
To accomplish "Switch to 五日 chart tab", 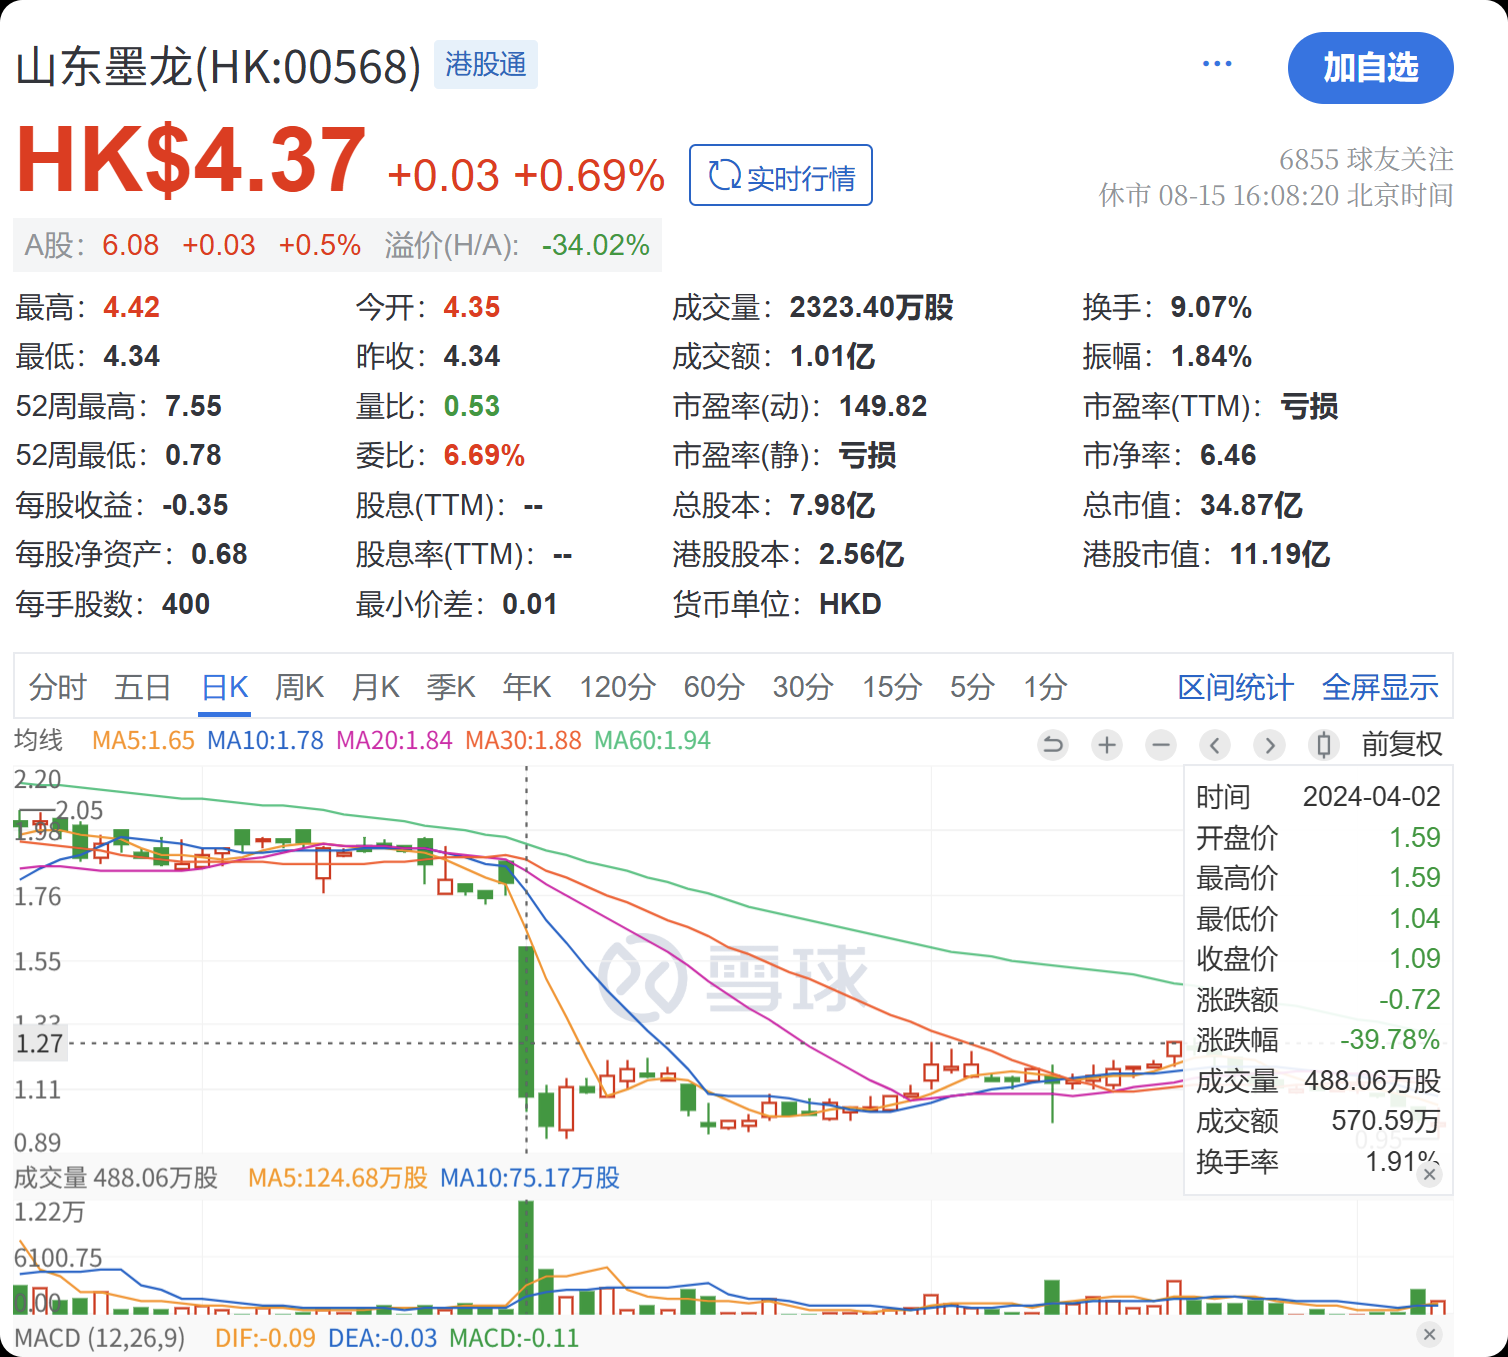I will point(142,687).
